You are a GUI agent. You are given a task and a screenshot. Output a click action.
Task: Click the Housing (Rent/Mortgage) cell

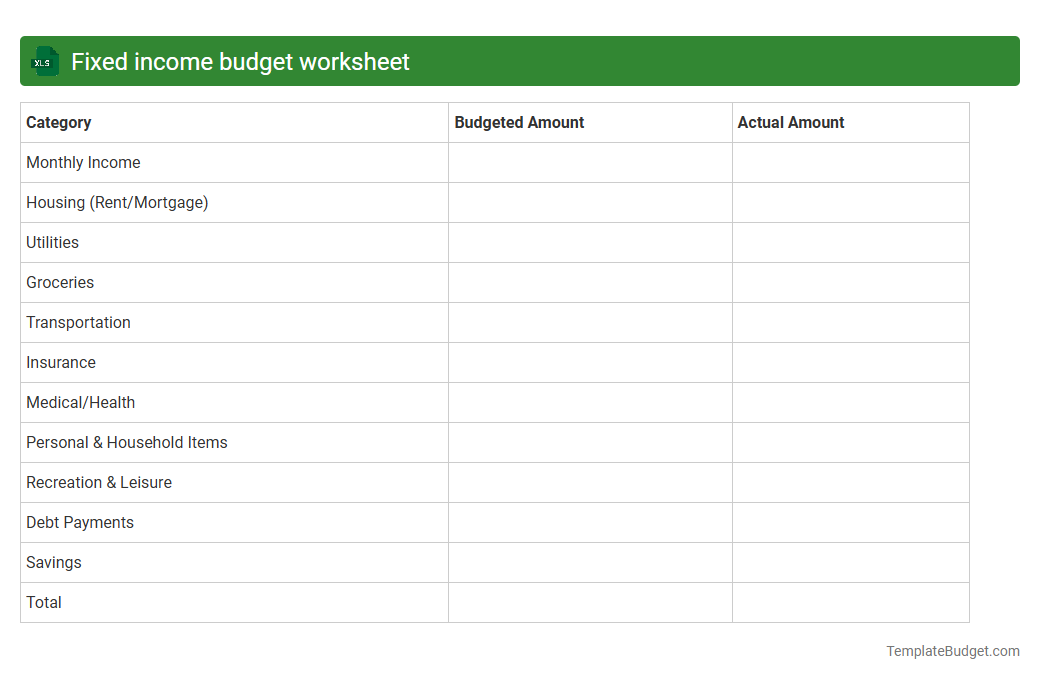point(117,202)
